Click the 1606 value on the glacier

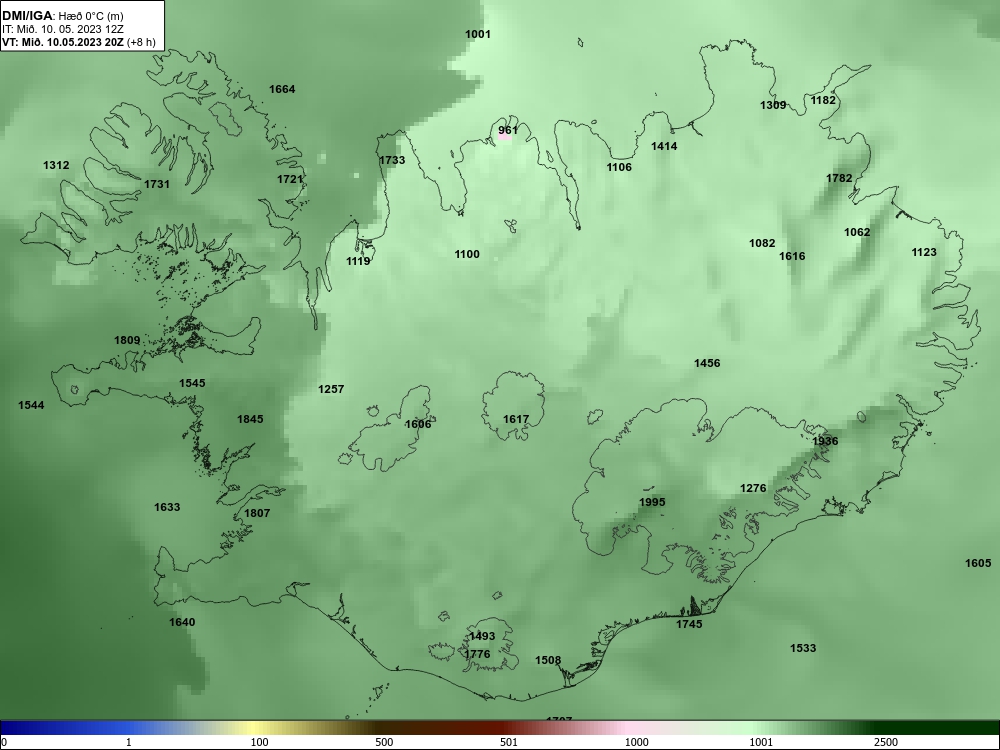pyautogui.click(x=418, y=424)
